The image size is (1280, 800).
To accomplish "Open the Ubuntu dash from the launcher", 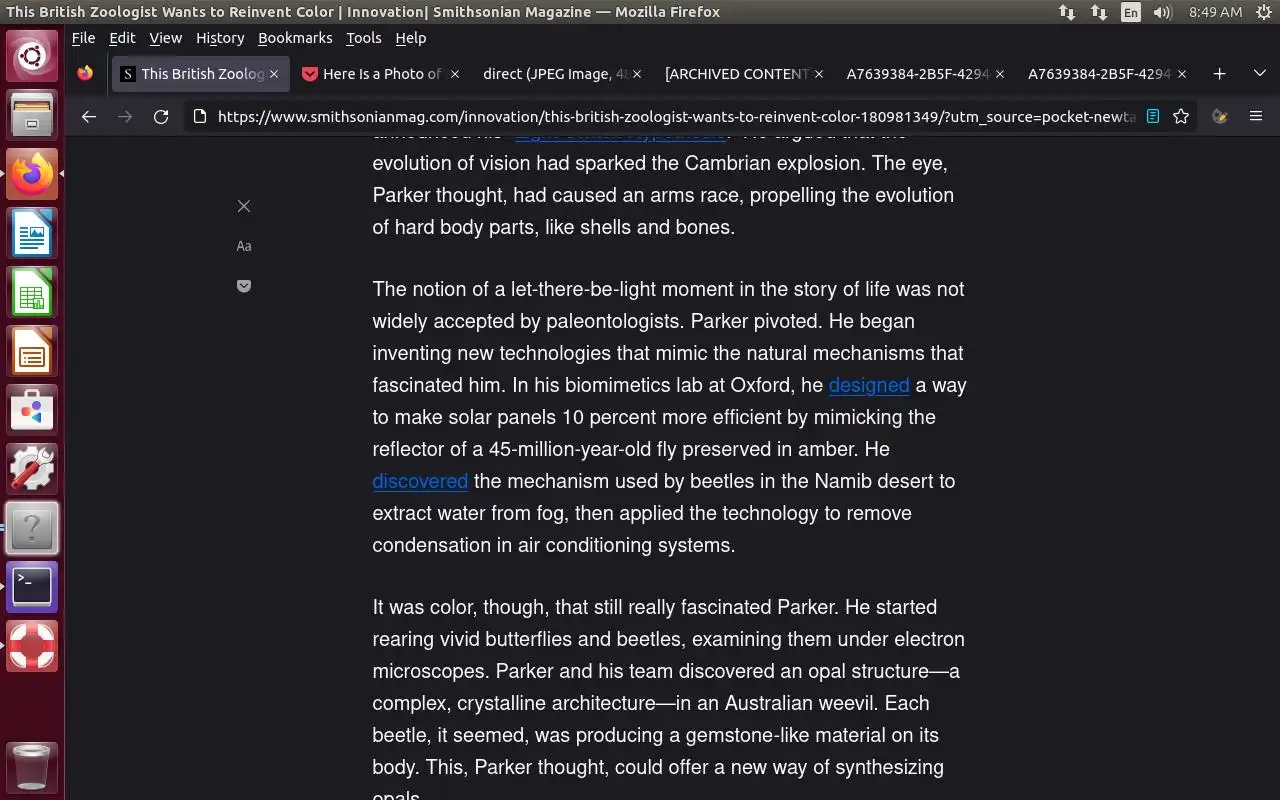I will [32, 56].
